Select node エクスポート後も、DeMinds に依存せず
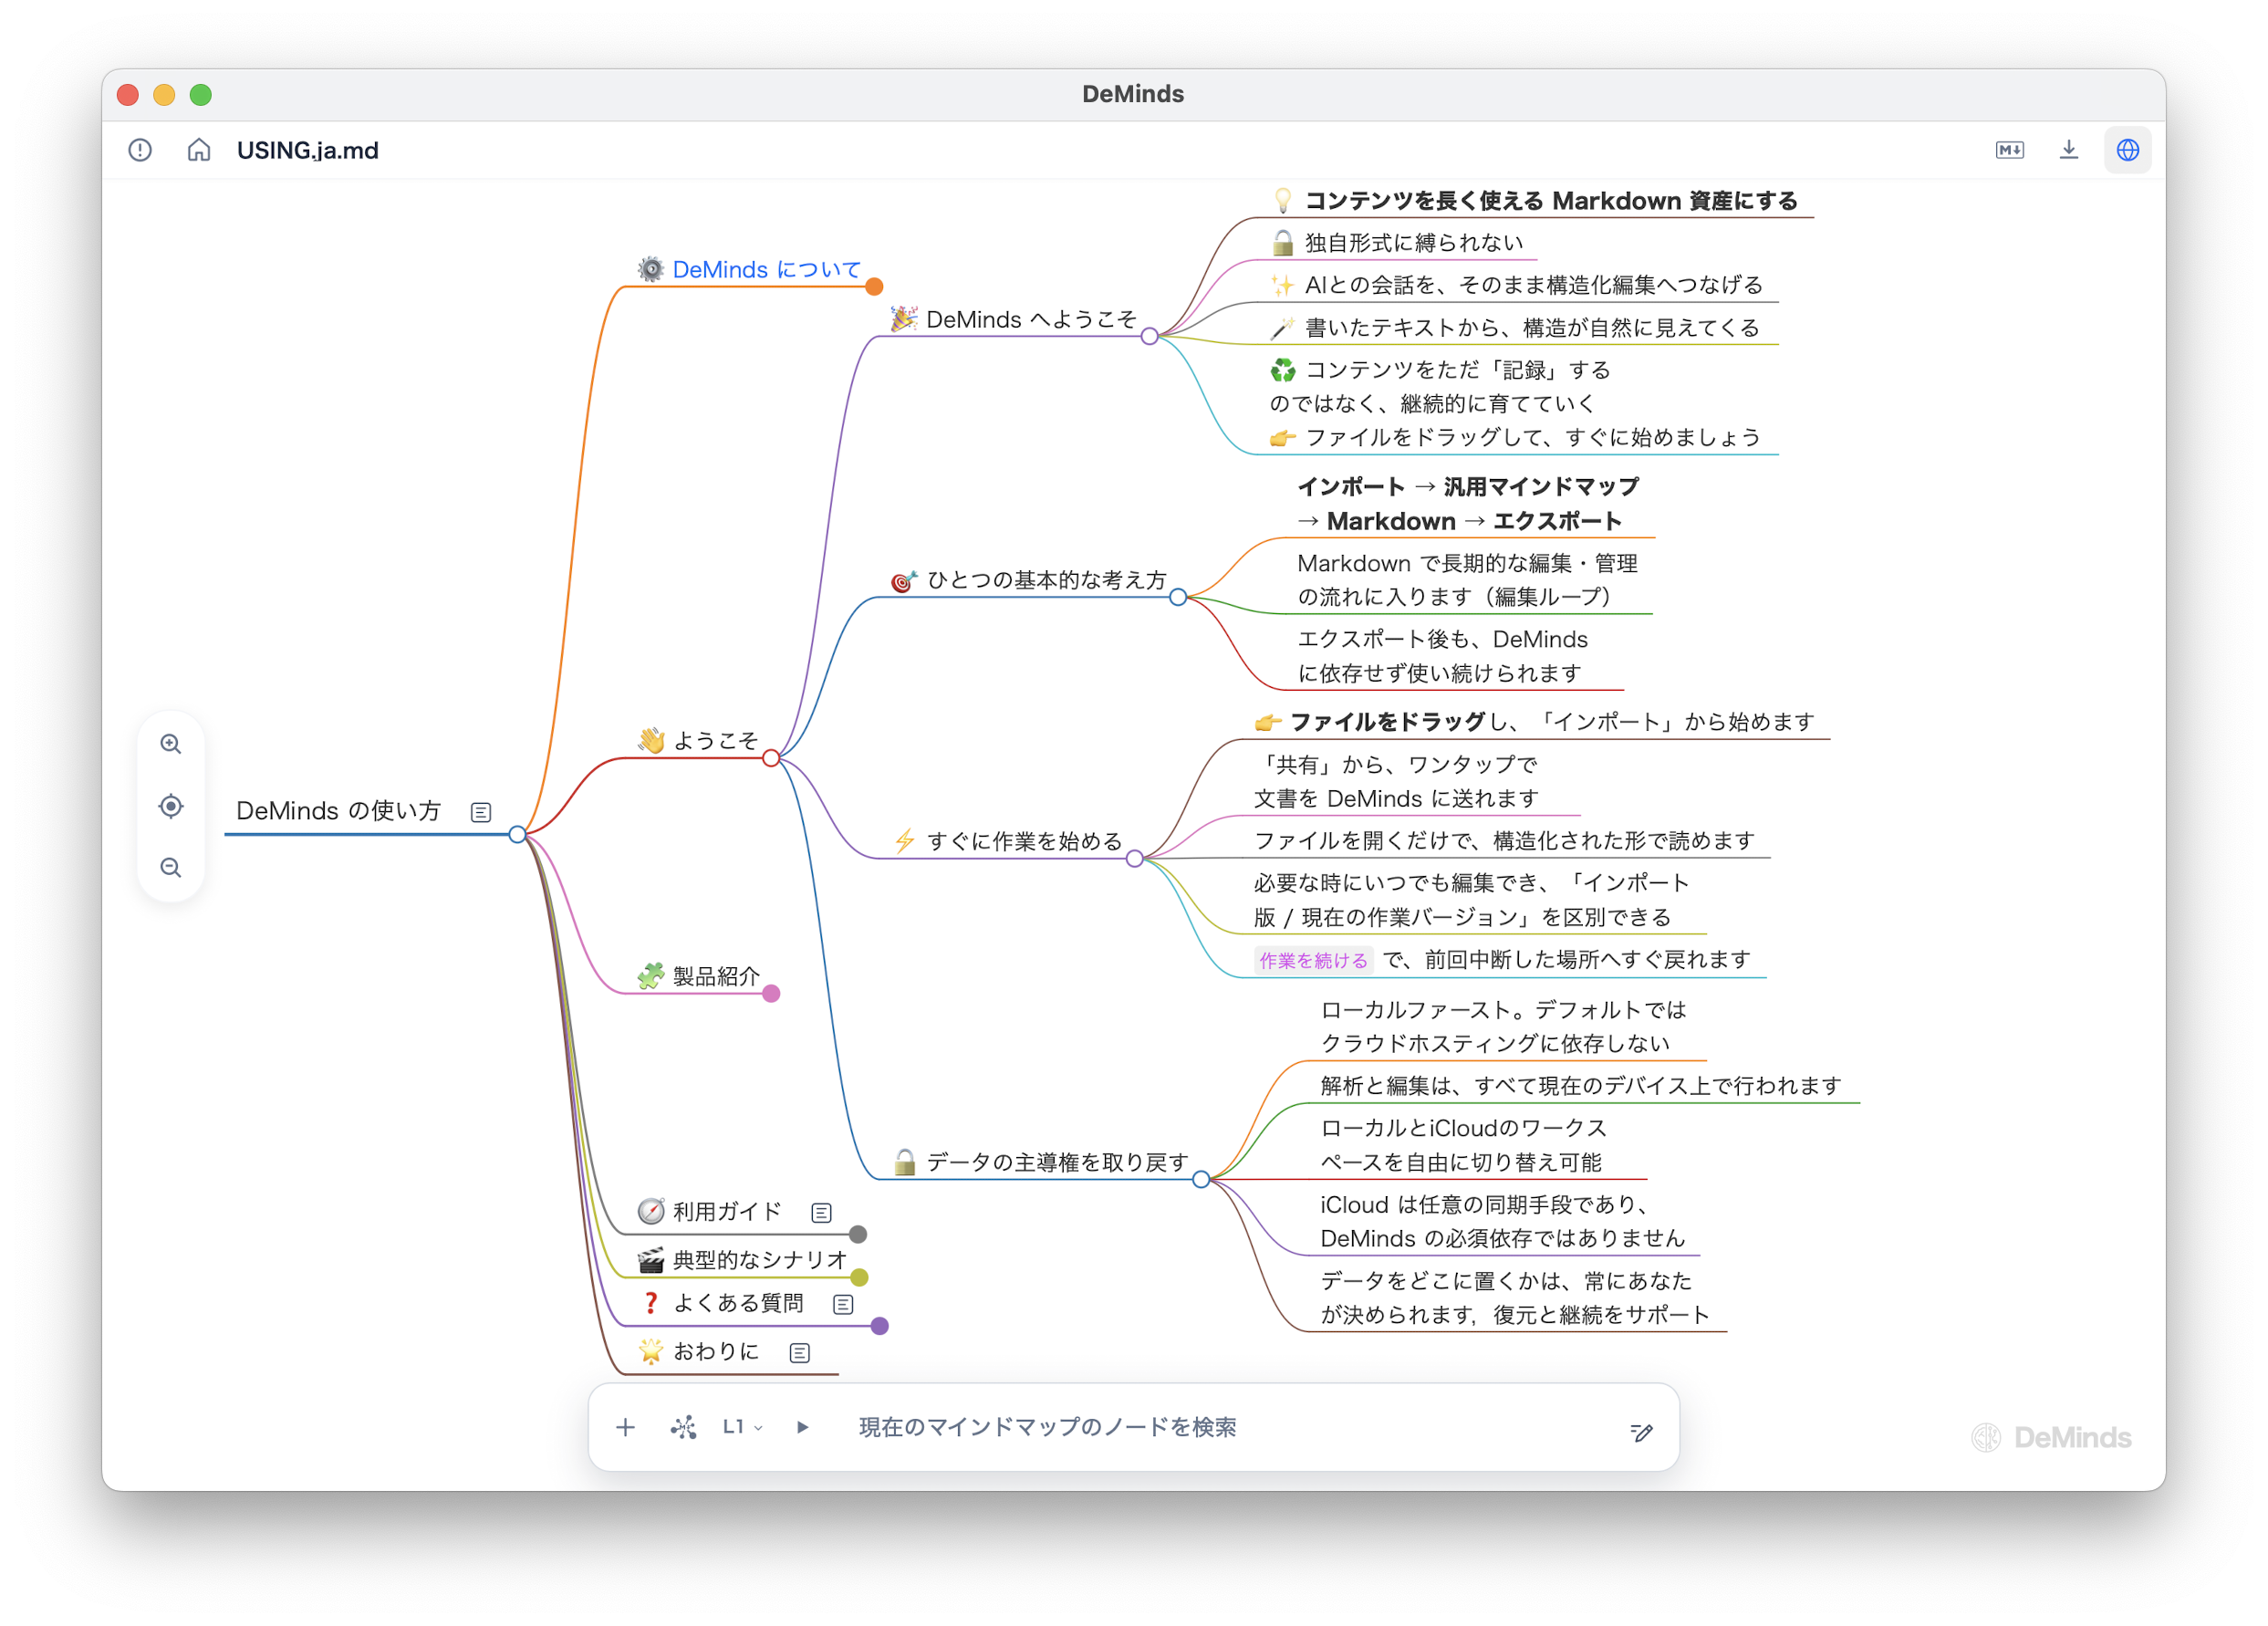The image size is (2268, 1626). [x=1442, y=656]
